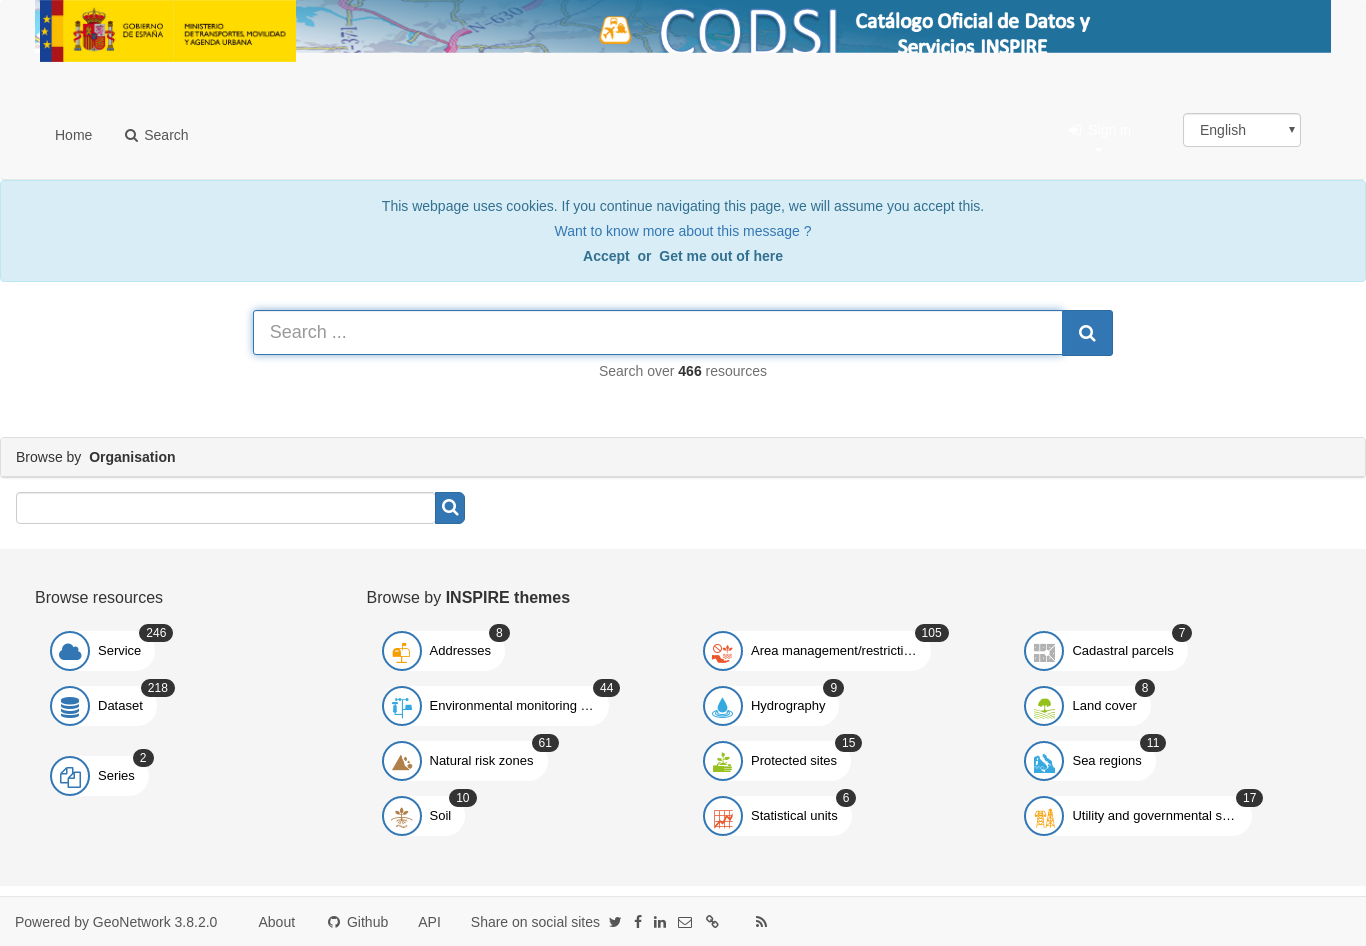
Task: Click 'Get me out of here' link
Action: pos(721,256)
